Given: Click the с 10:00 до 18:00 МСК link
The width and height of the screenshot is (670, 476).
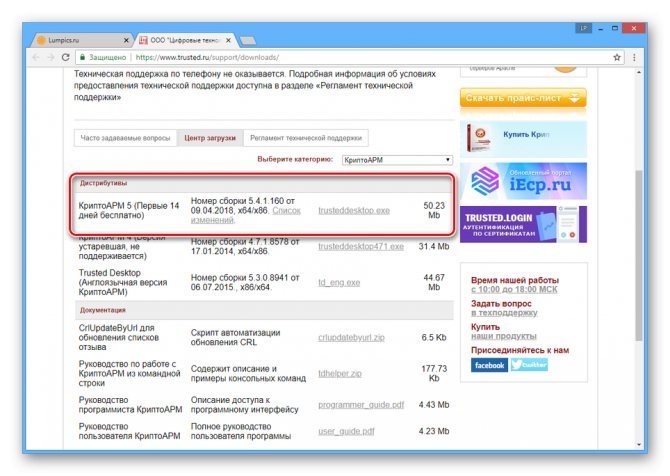Looking at the screenshot, I should (514, 290).
